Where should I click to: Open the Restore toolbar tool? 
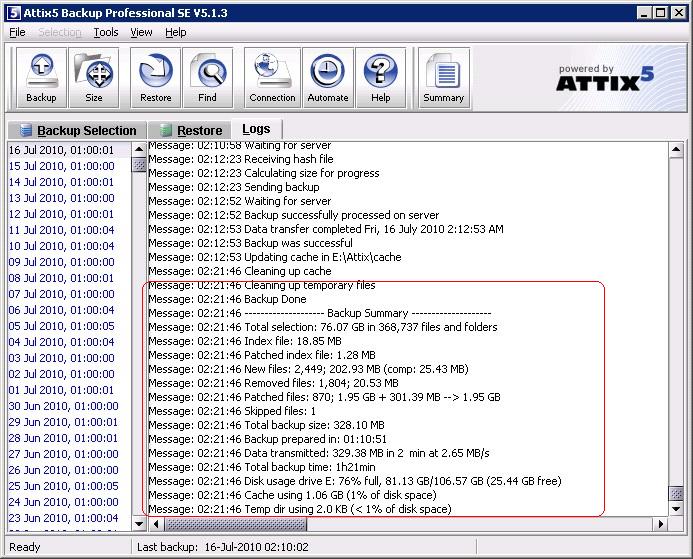(x=155, y=78)
